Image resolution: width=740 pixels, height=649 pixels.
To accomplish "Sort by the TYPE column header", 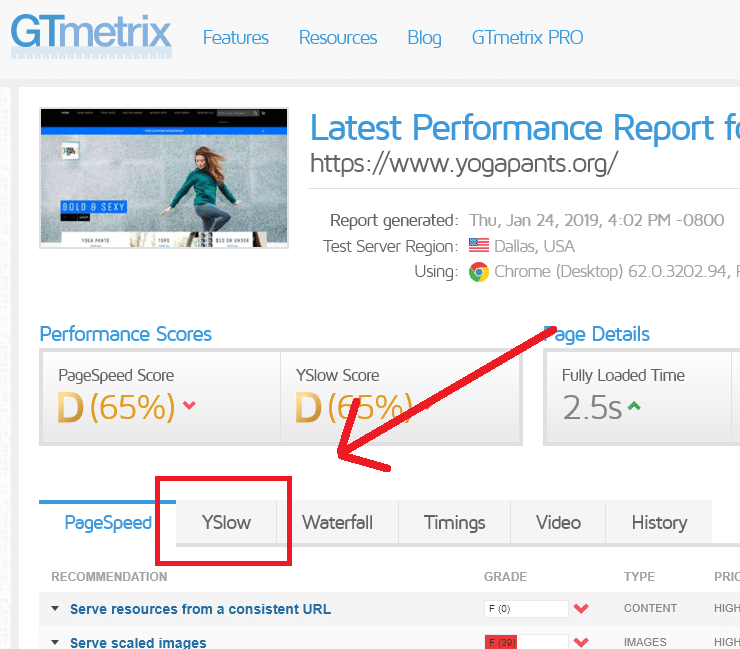I will (x=639, y=577).
